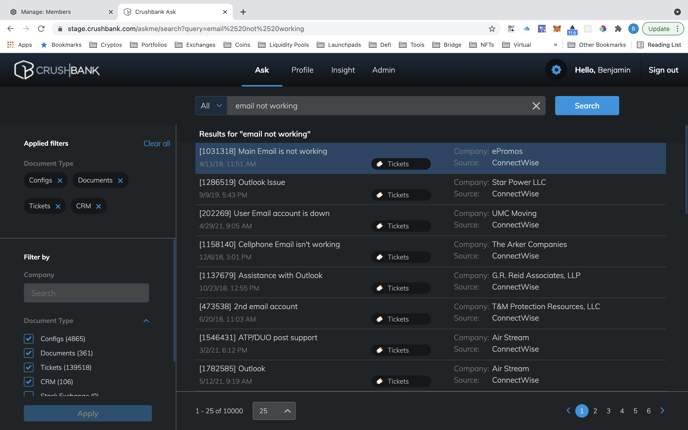Click the Clear all link
This screenshot has height=430, width=688.
tap(157, 143)
